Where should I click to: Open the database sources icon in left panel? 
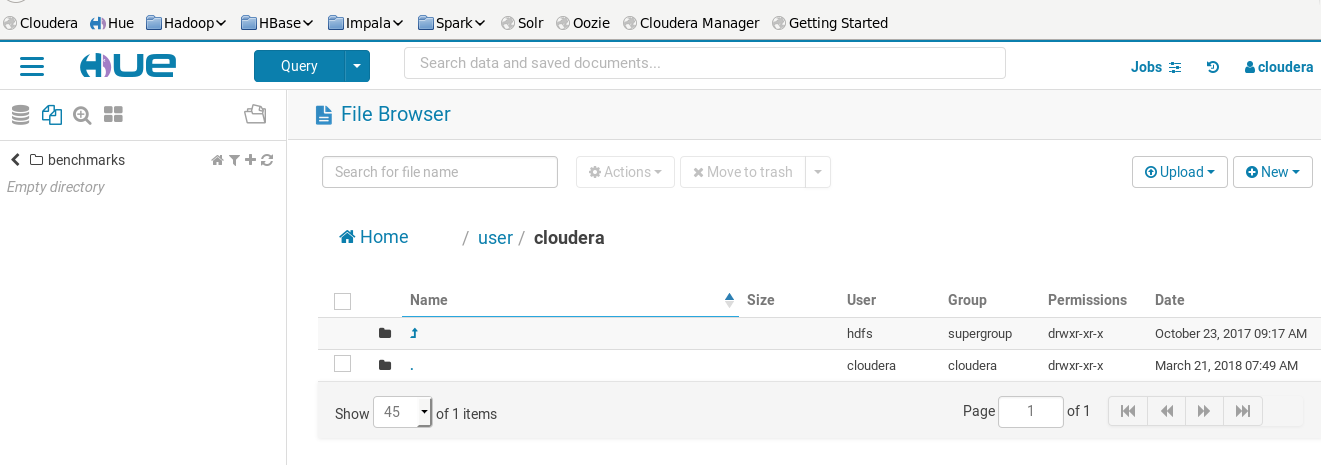20,115
